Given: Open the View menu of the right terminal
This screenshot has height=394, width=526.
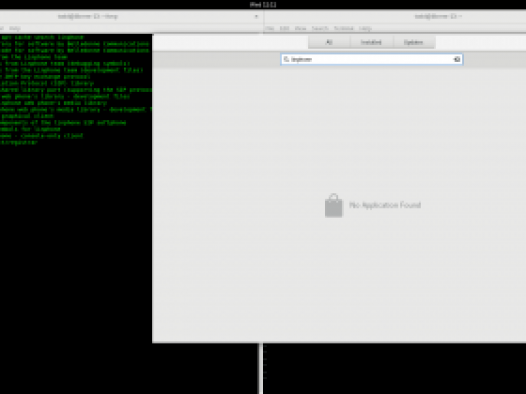Looking at the screenshot, I should point(300,29).
